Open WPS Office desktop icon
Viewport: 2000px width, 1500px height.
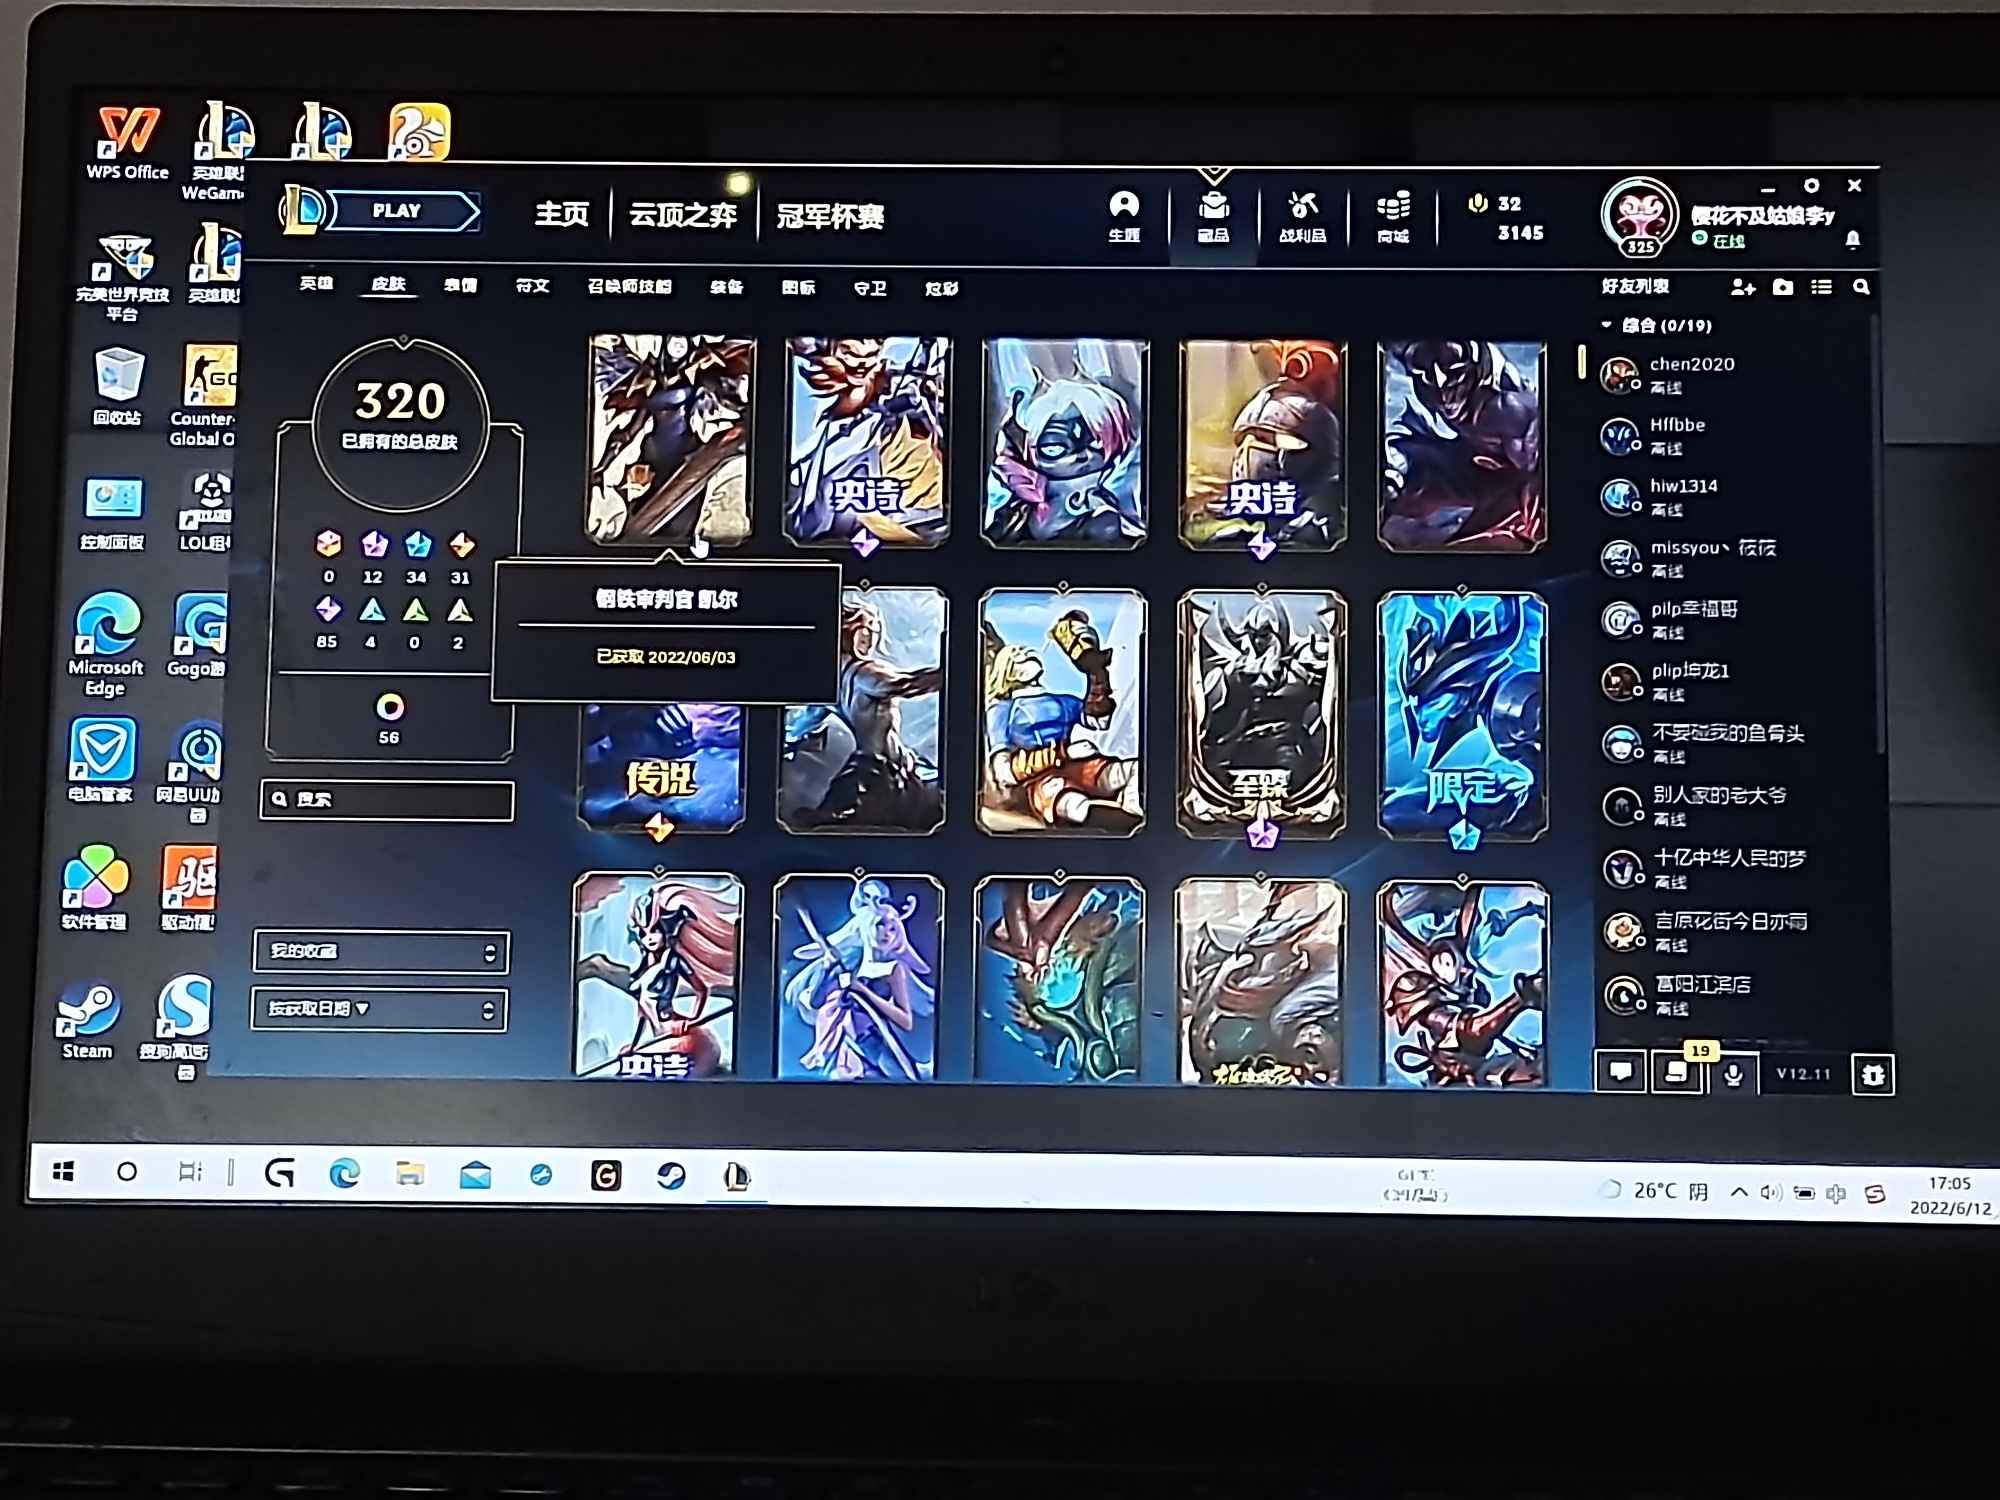127,143
